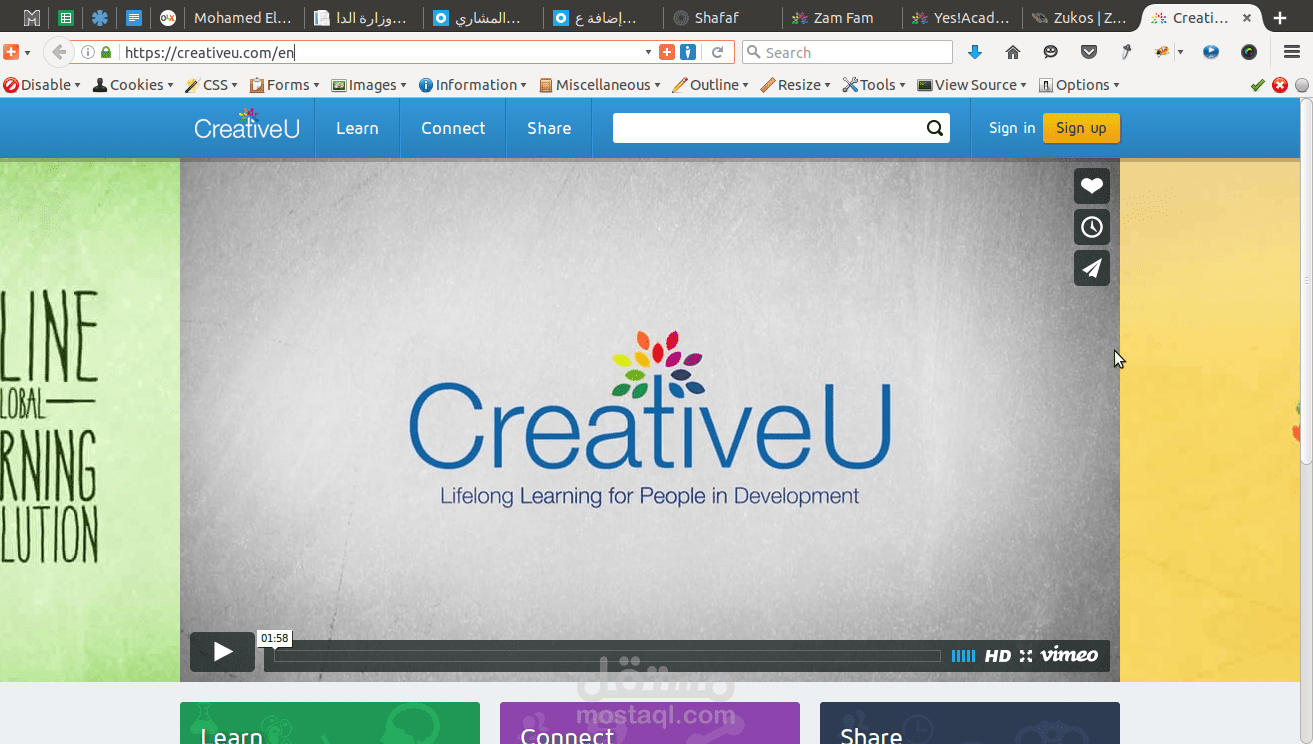
Task: Click the Sign up button
Action: (x=1081, y=128)
